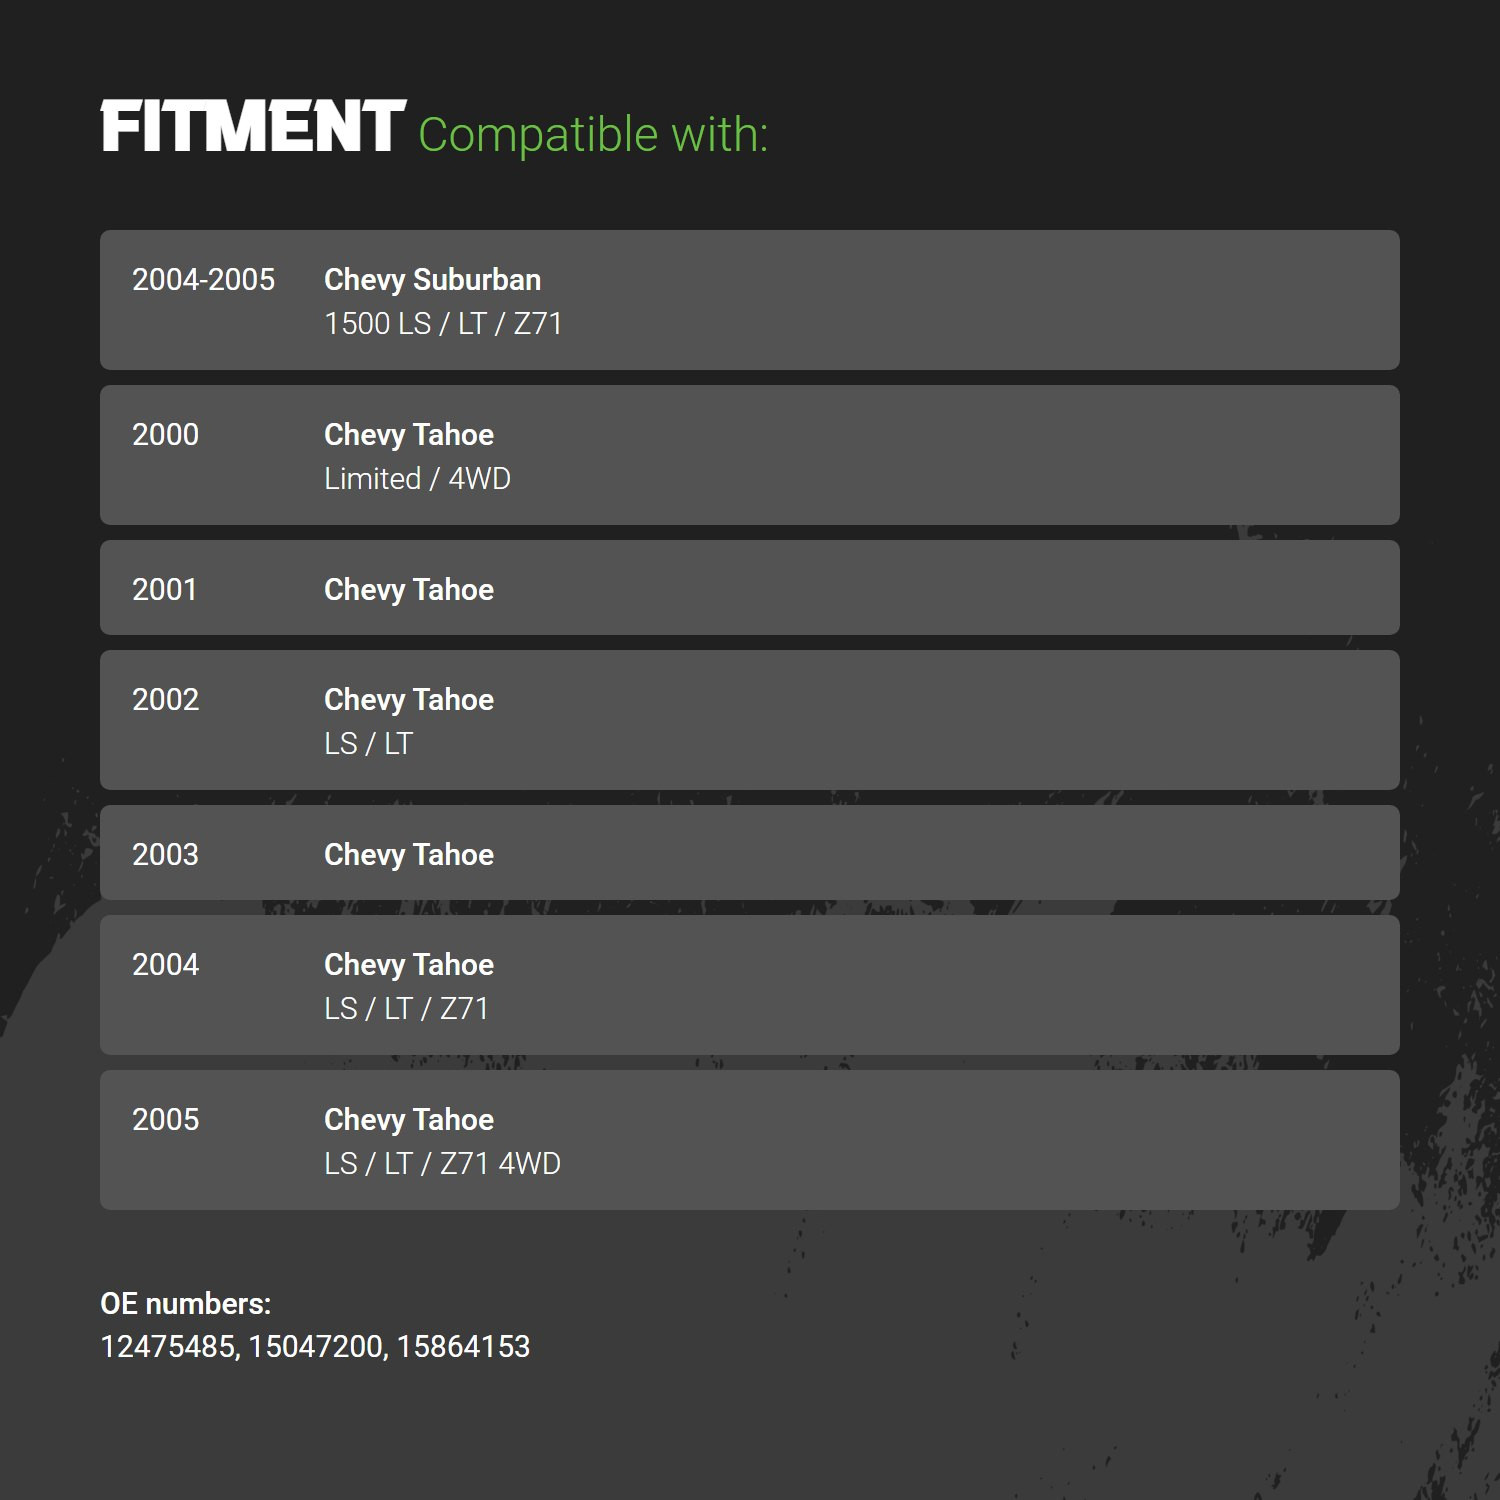Select the 2001 Chevy Tahoe row
1500x1500 pixels.
(x=750, y=588)
